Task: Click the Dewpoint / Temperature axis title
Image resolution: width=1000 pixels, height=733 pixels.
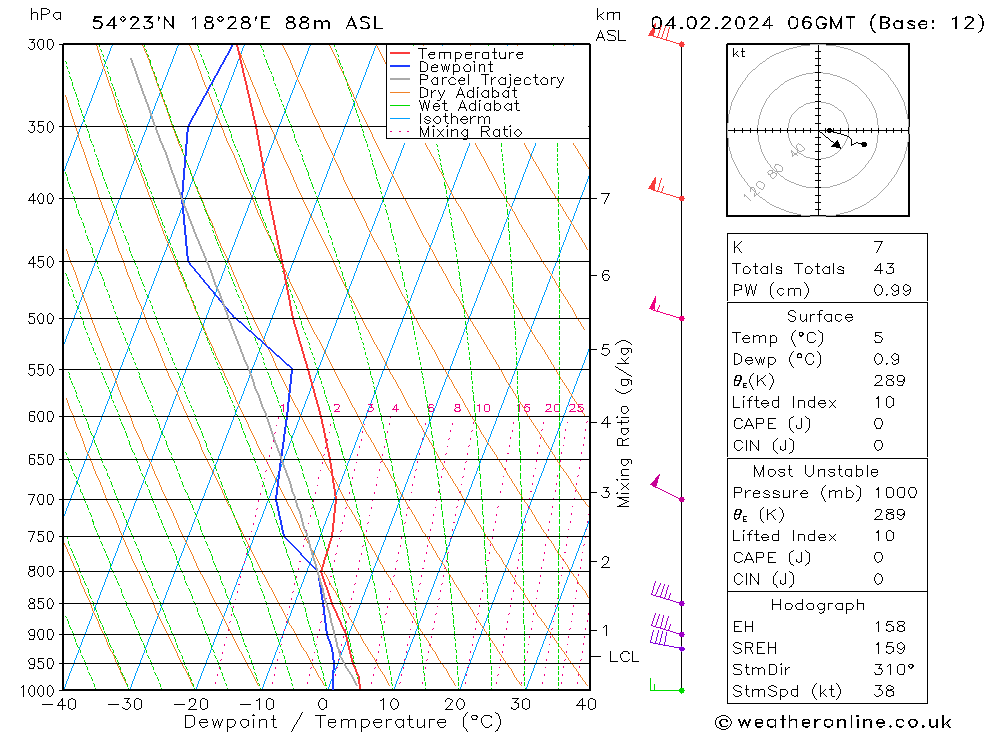Action: point(342,722)
